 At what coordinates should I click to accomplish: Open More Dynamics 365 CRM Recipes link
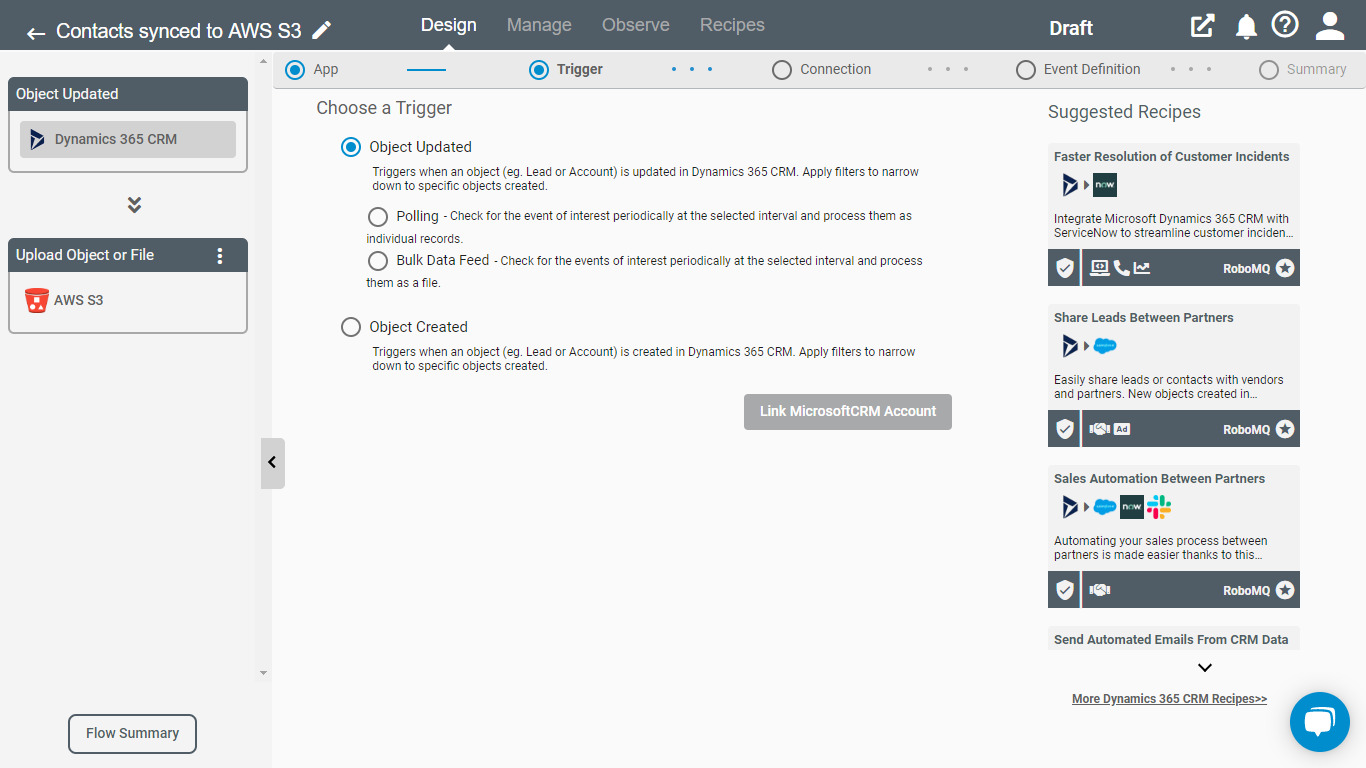pyautogui.click(x=1169, y=699)
